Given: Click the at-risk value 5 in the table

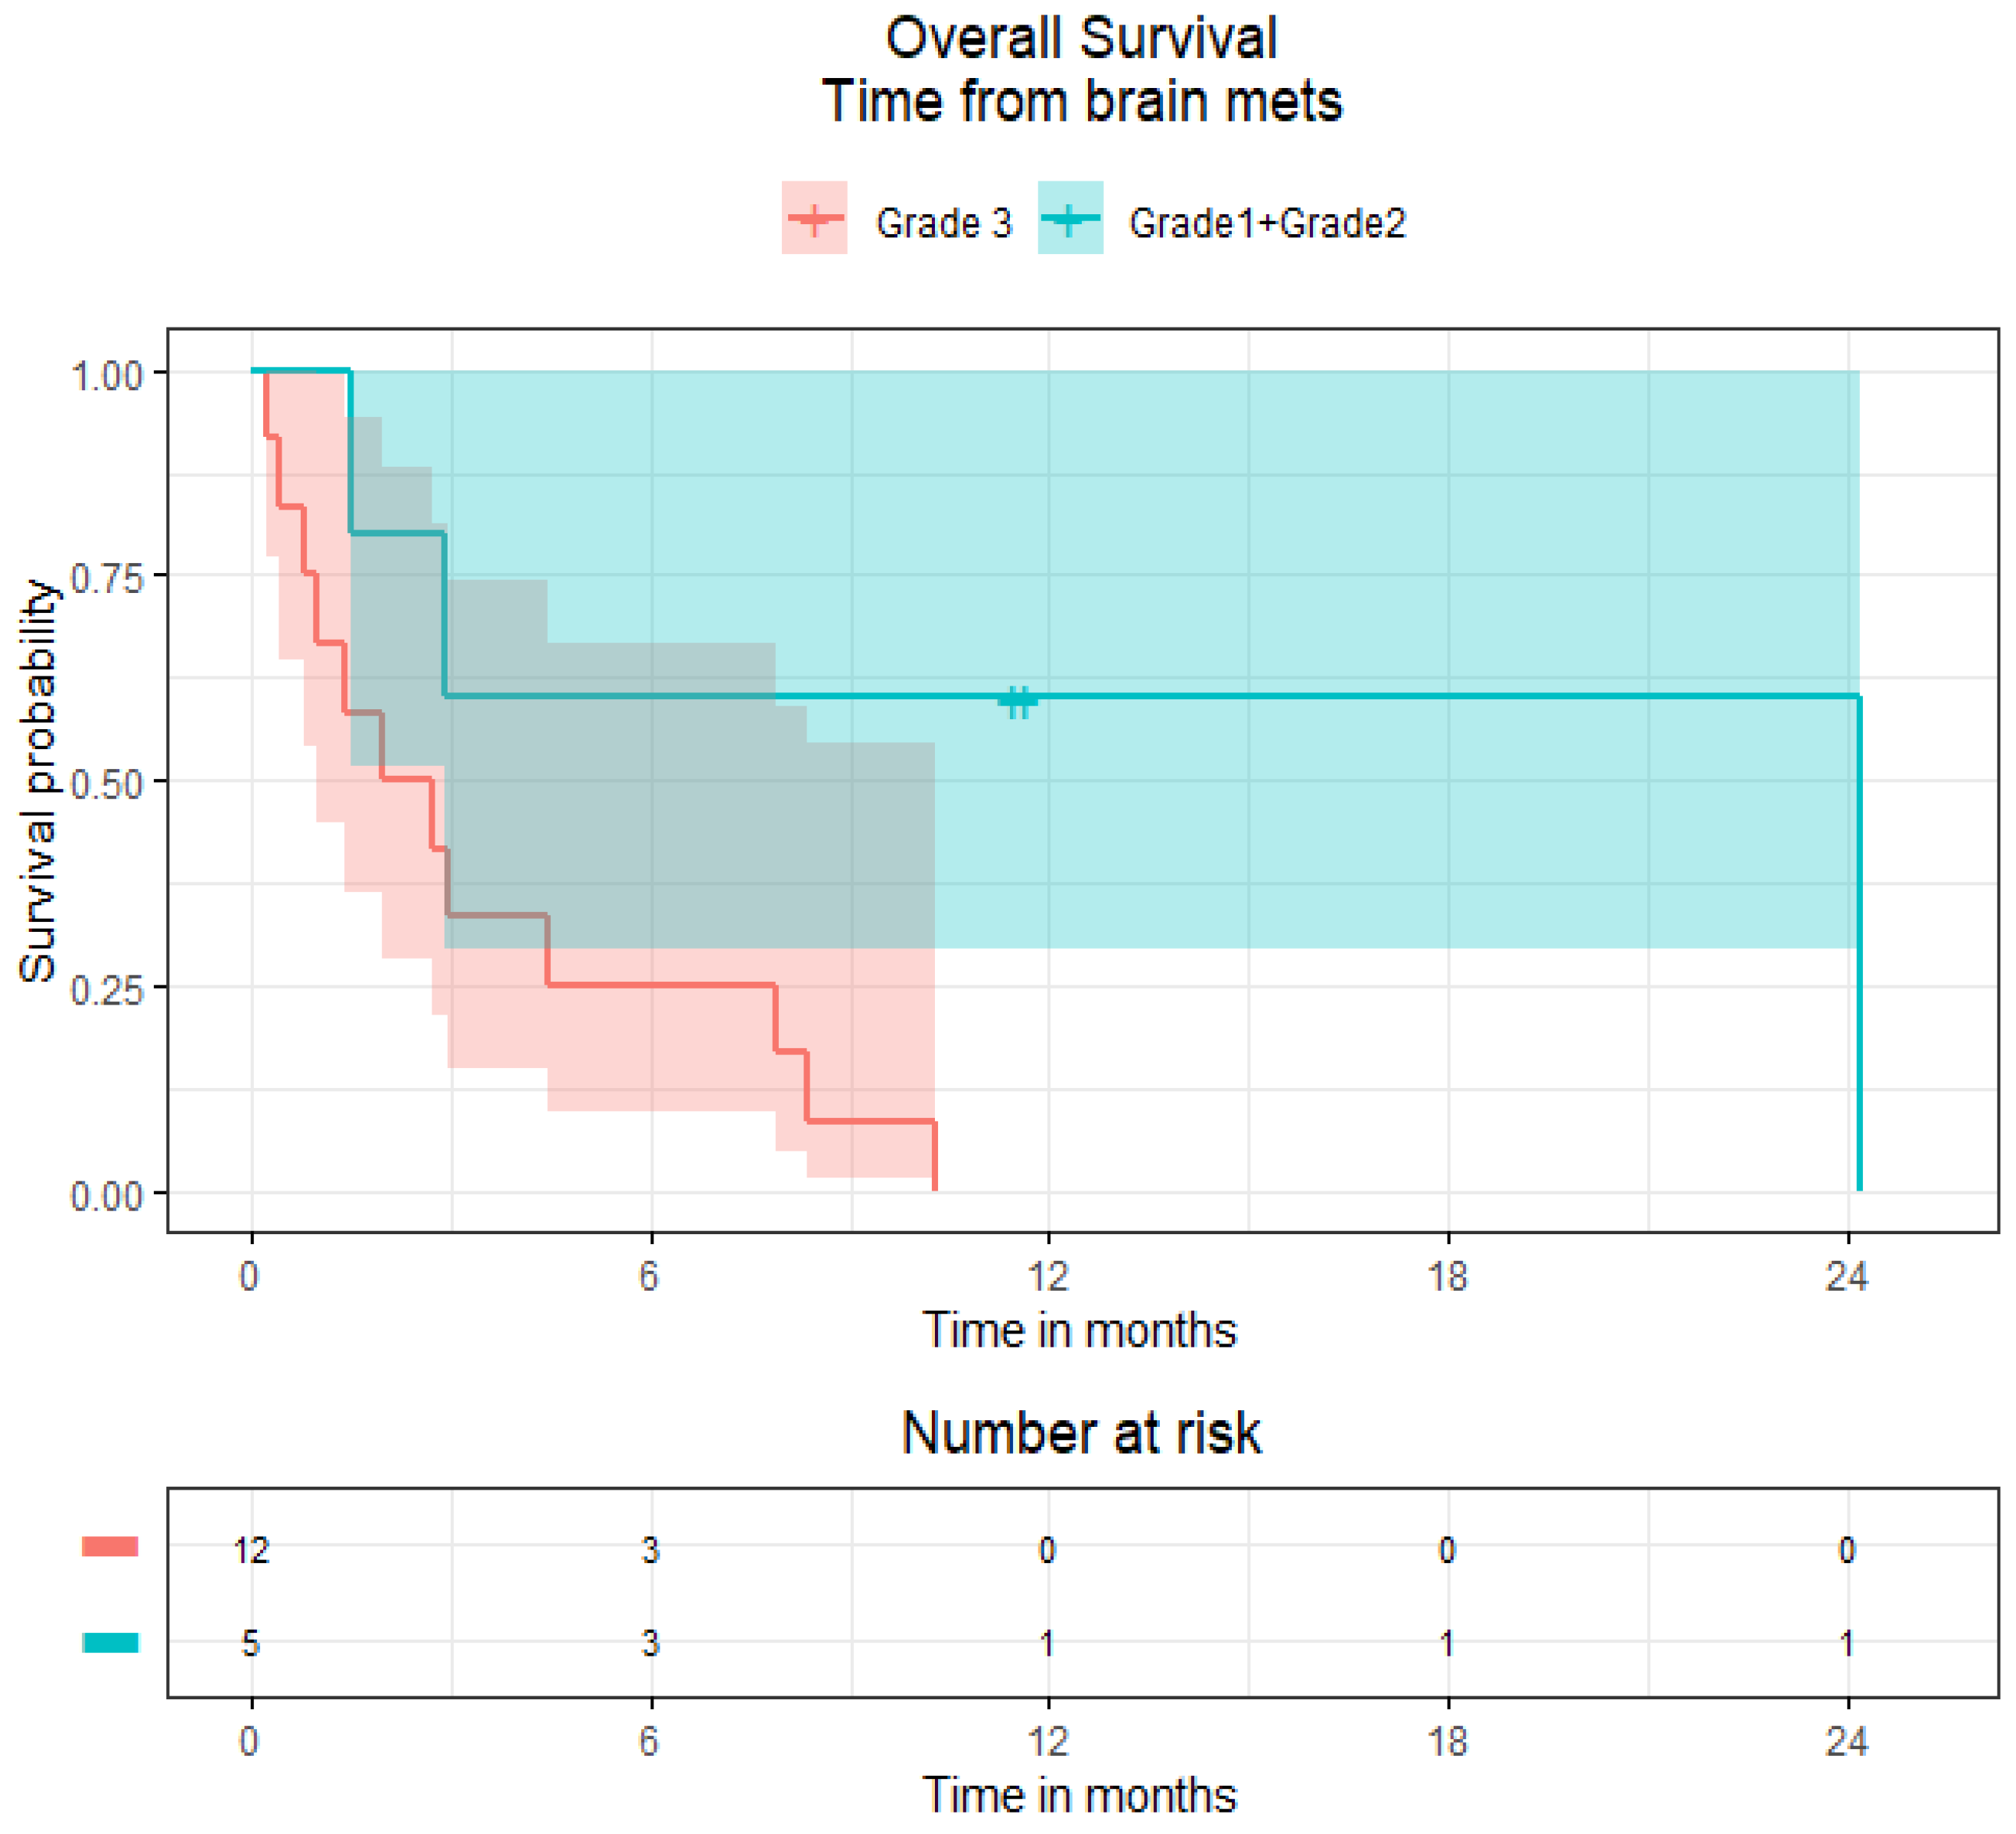Looking at the screenshot, I should click(x=251, y=1643).
